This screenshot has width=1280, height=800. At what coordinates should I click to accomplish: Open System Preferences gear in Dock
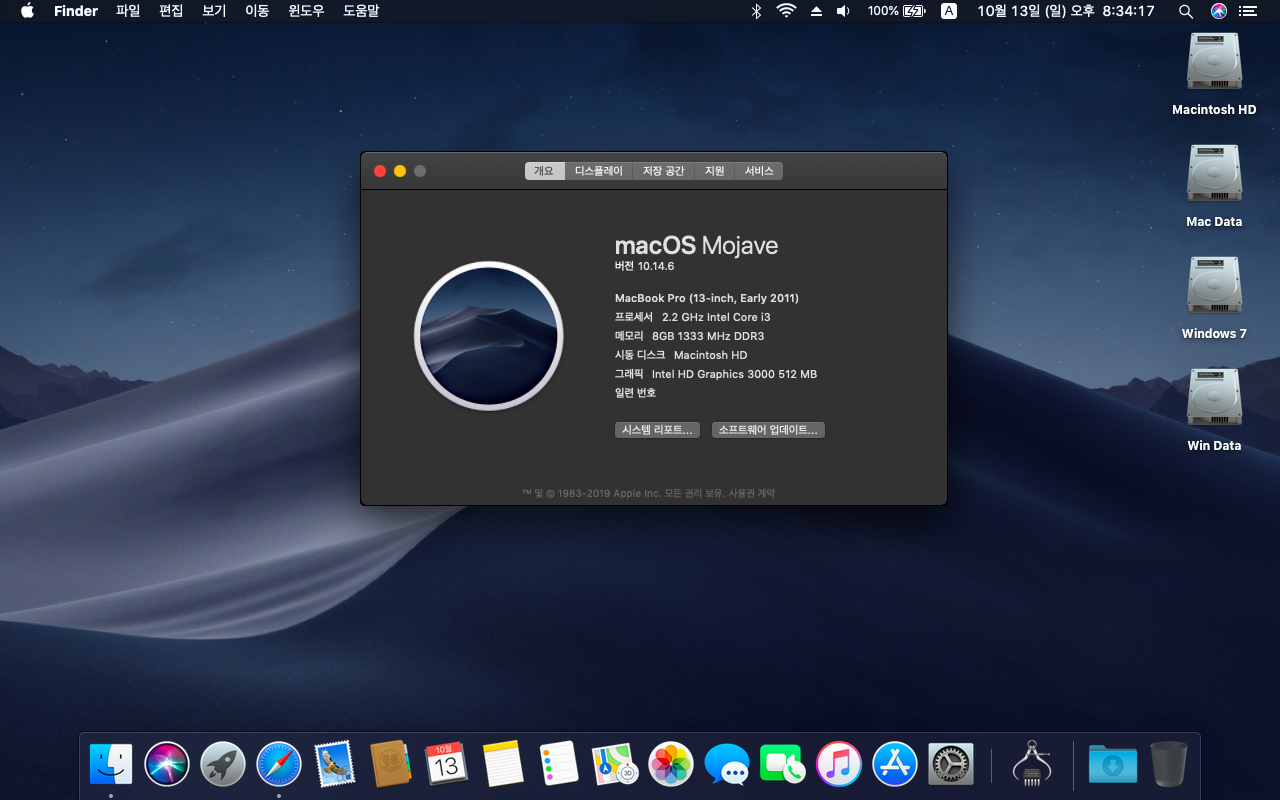click(x=951, y=765)
